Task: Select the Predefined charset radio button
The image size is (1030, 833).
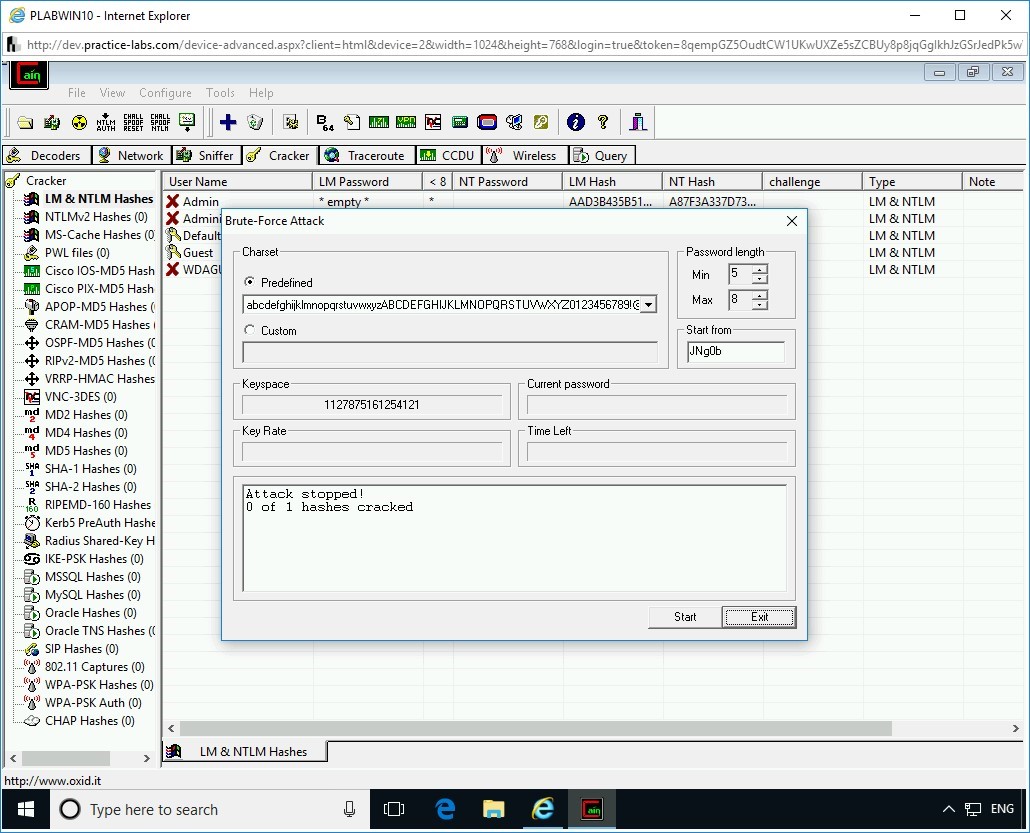Action: point(250,283)
